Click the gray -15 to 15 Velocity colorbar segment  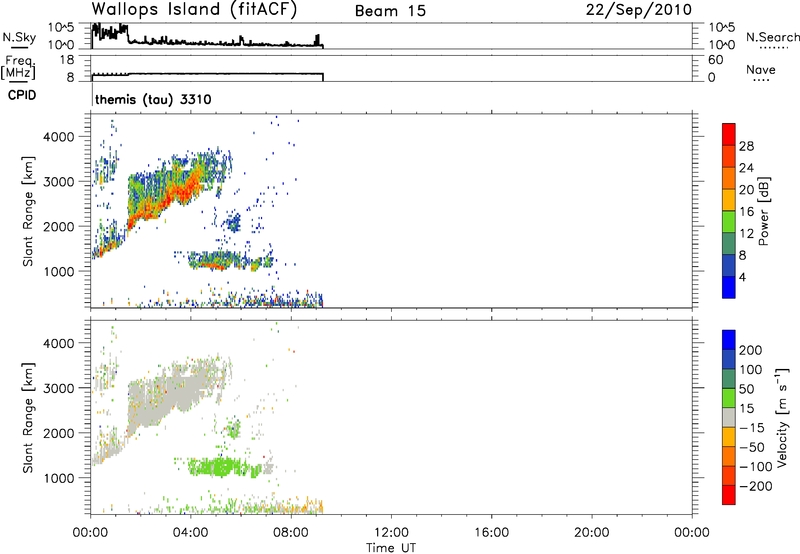(729, 417)
